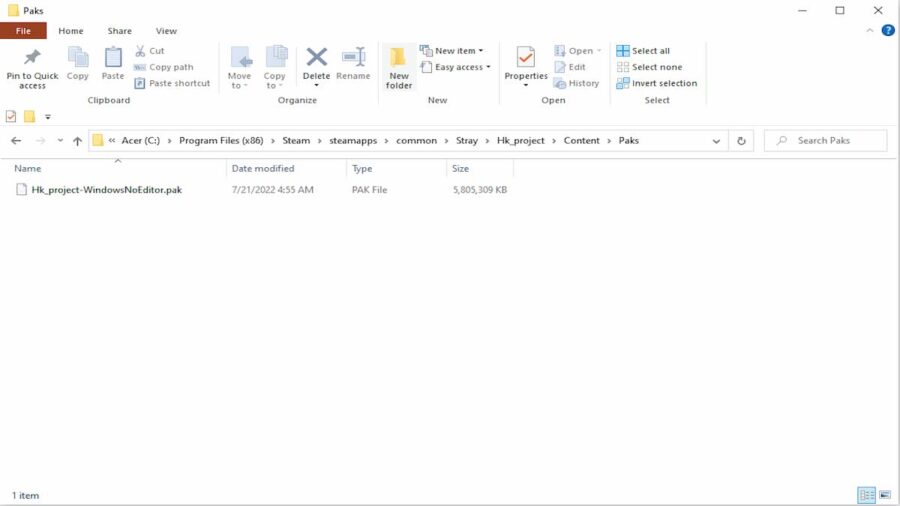Pin the folder to Quick access
Screen dimensions: 900x506
[x=32, y=68]
